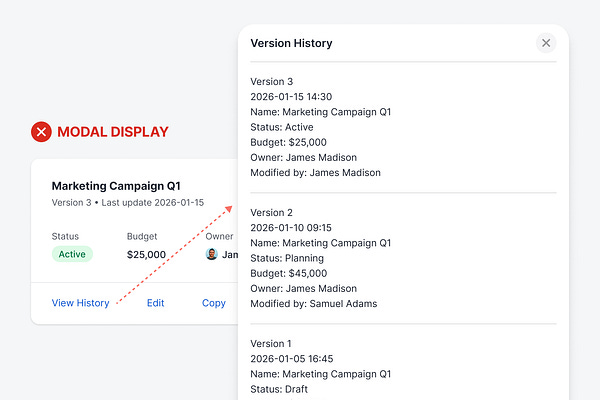
Task: Select the Version 2 entry heading
Action: pyautogui.click(x=271, y=213)
